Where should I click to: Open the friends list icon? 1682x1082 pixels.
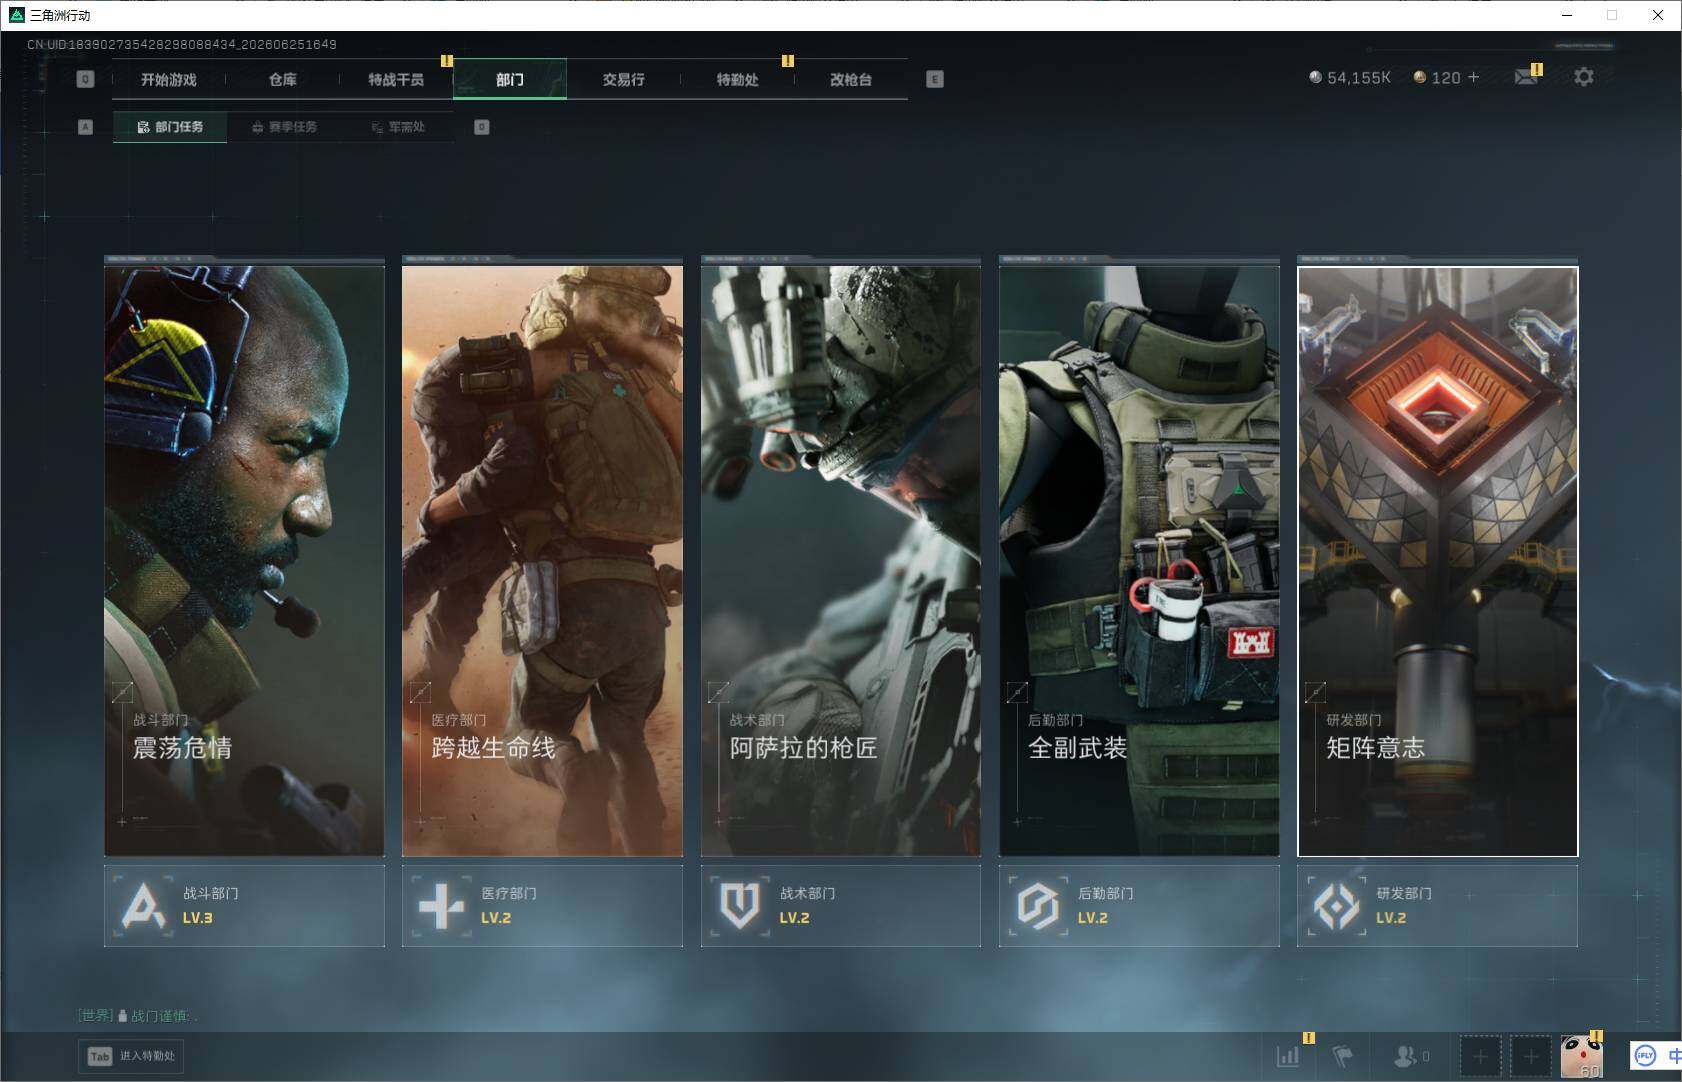(1405, 1055)
